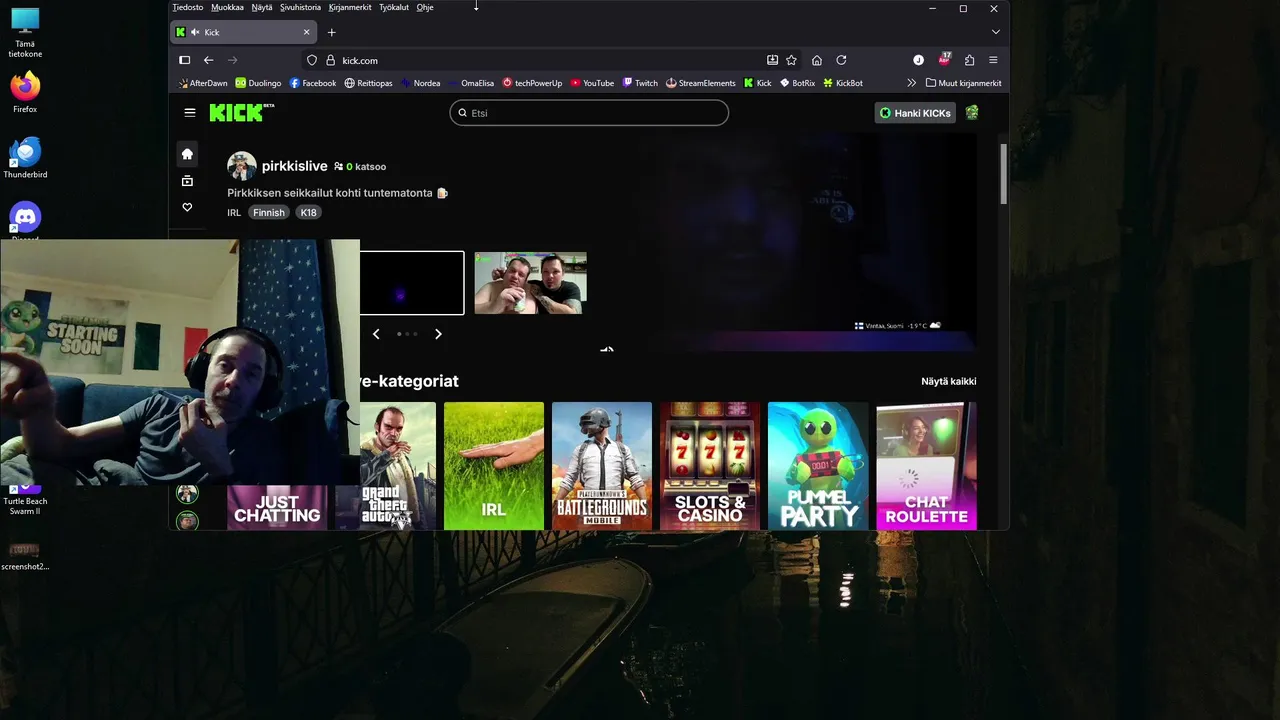
Task: Click the K18 tag
Action: pyautogui.click(x=308, y=212)
